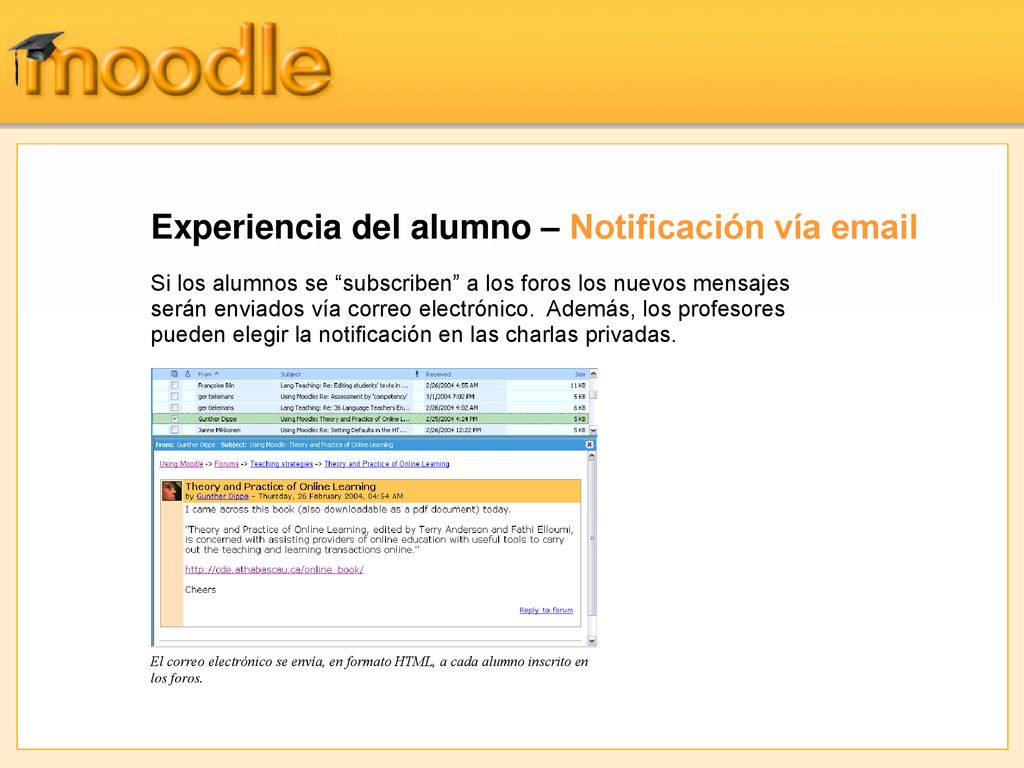The width and height of the screenshot is (1024, 768).
Task: Click the post title 'Theory and Practice of Online Learning'
Action: pos(280,486)
